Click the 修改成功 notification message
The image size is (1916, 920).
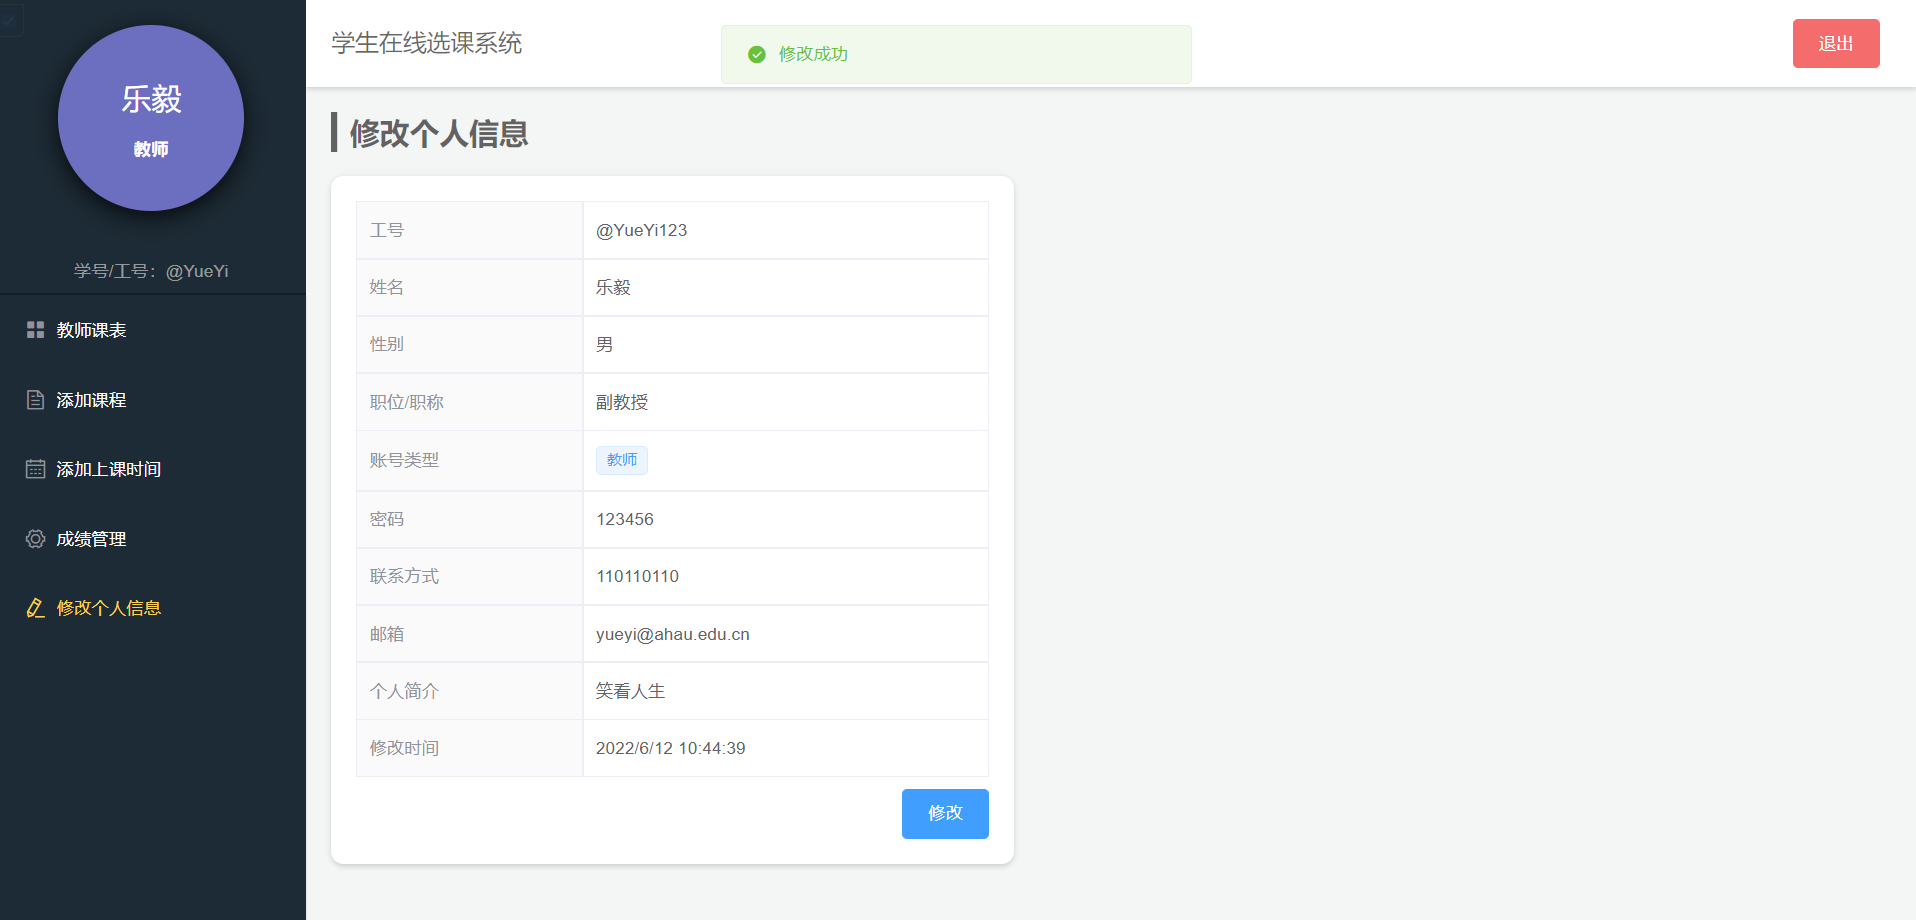click(956, 54)
